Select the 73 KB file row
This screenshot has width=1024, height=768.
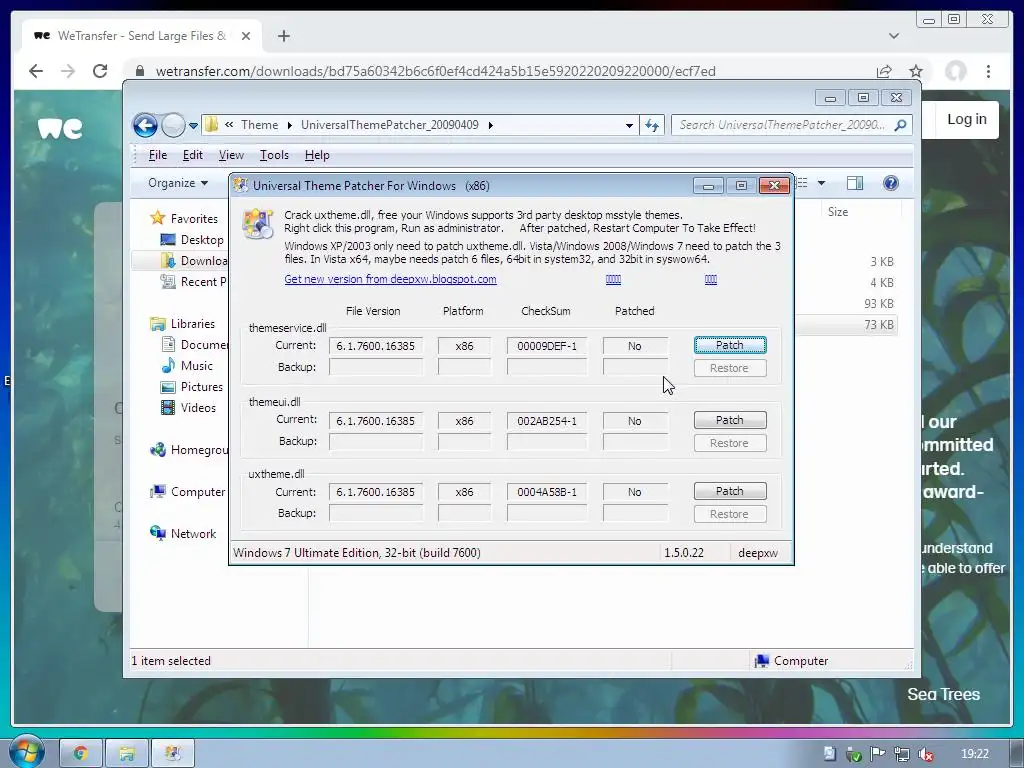846,325
